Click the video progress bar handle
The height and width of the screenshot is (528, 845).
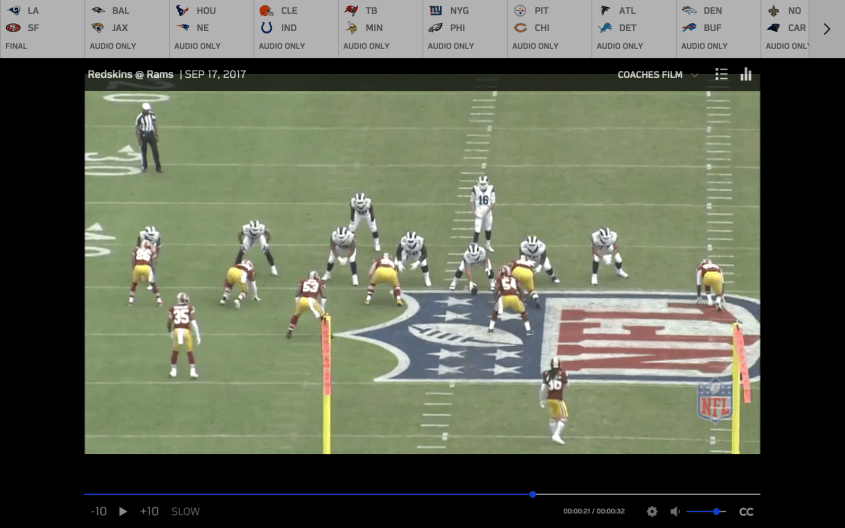(532, 494)
